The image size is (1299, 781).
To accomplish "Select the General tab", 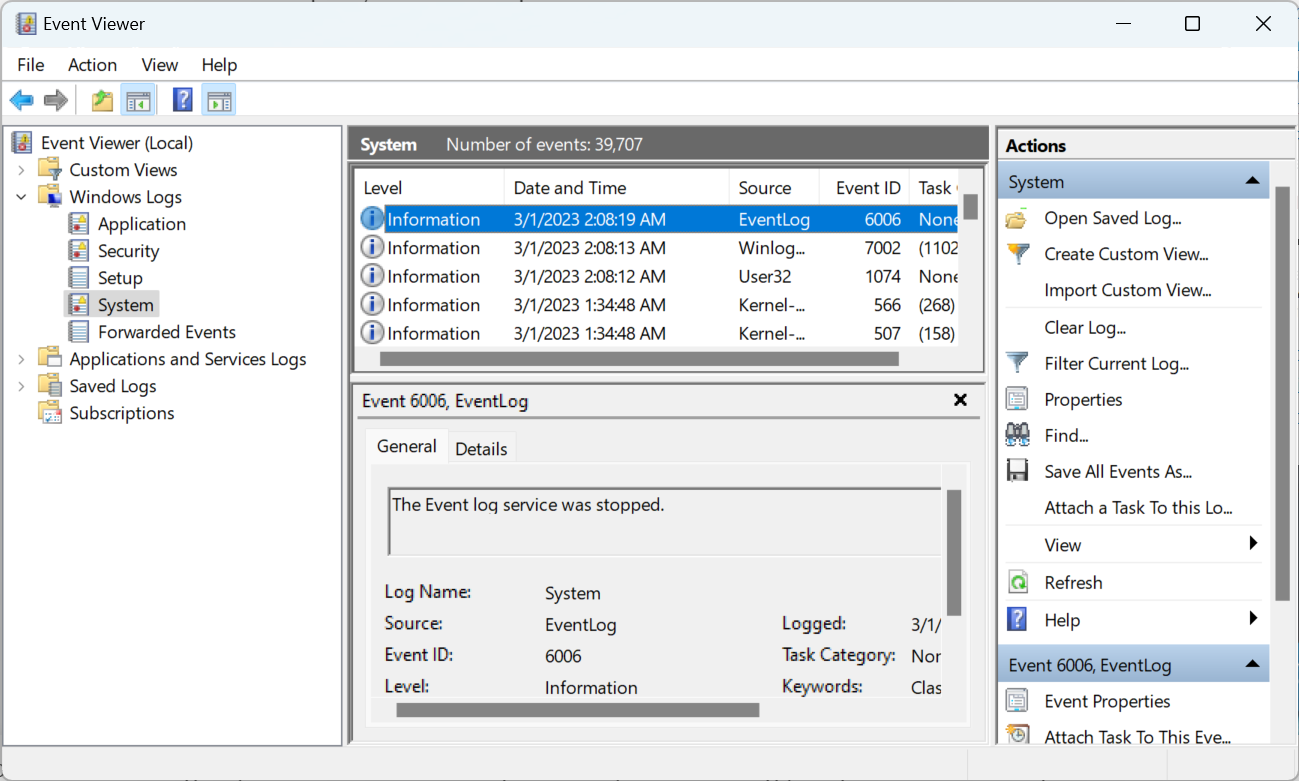I will point(406,447).
